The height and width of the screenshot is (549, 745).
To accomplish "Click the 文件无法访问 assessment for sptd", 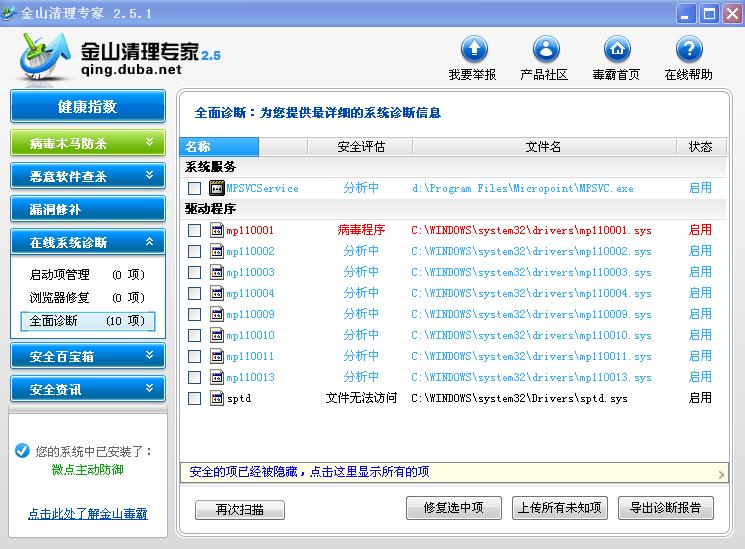I will click(x=361, y=398).
